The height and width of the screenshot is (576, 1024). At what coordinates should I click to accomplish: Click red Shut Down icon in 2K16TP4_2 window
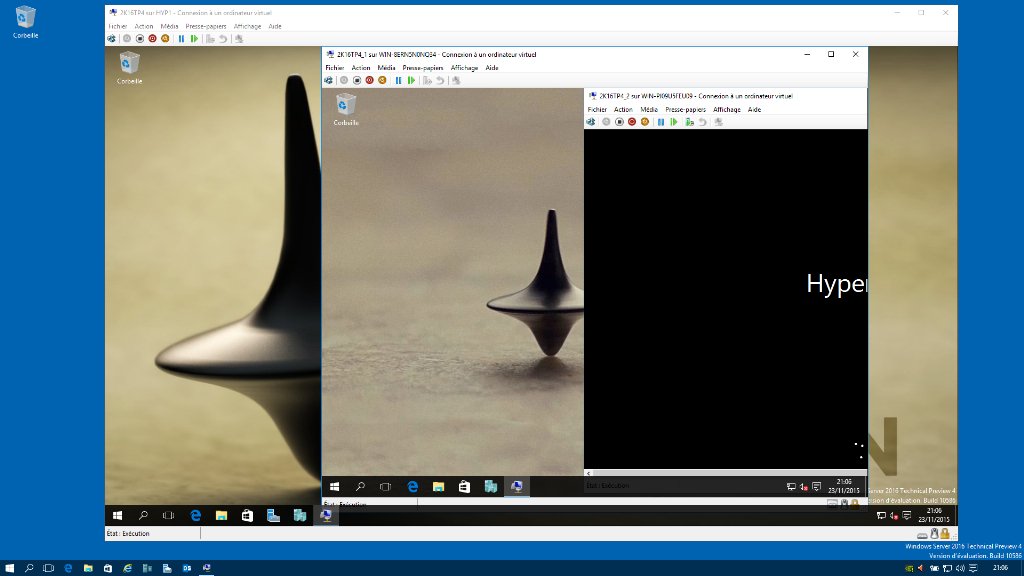[x=632, y=122]
